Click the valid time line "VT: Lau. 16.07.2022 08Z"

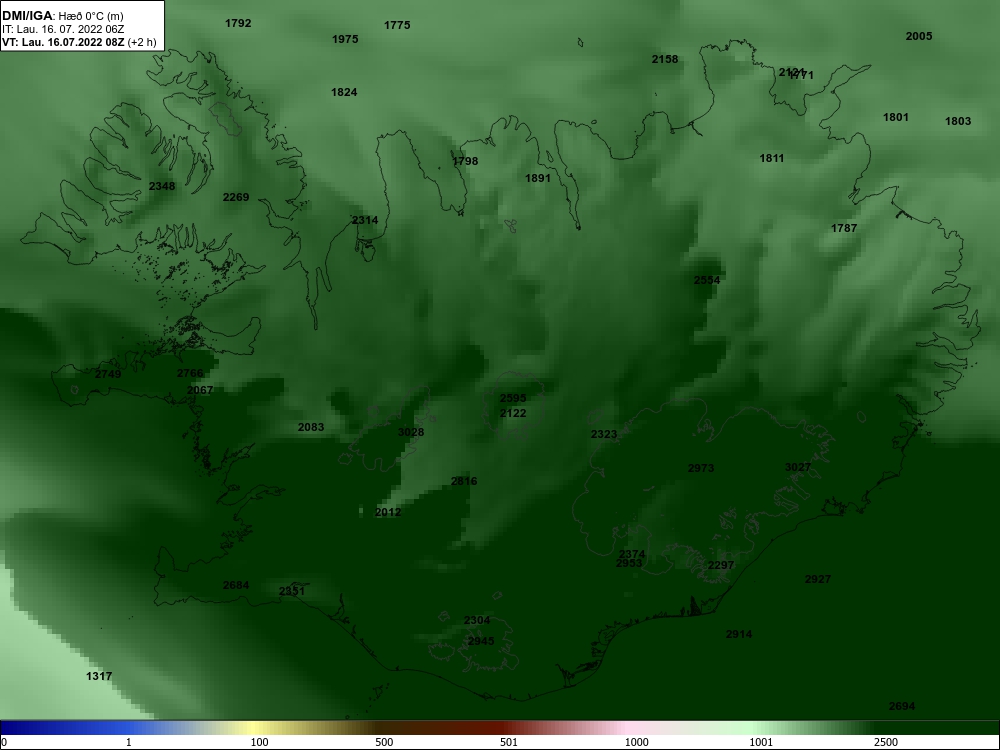(x=63, y=43)
